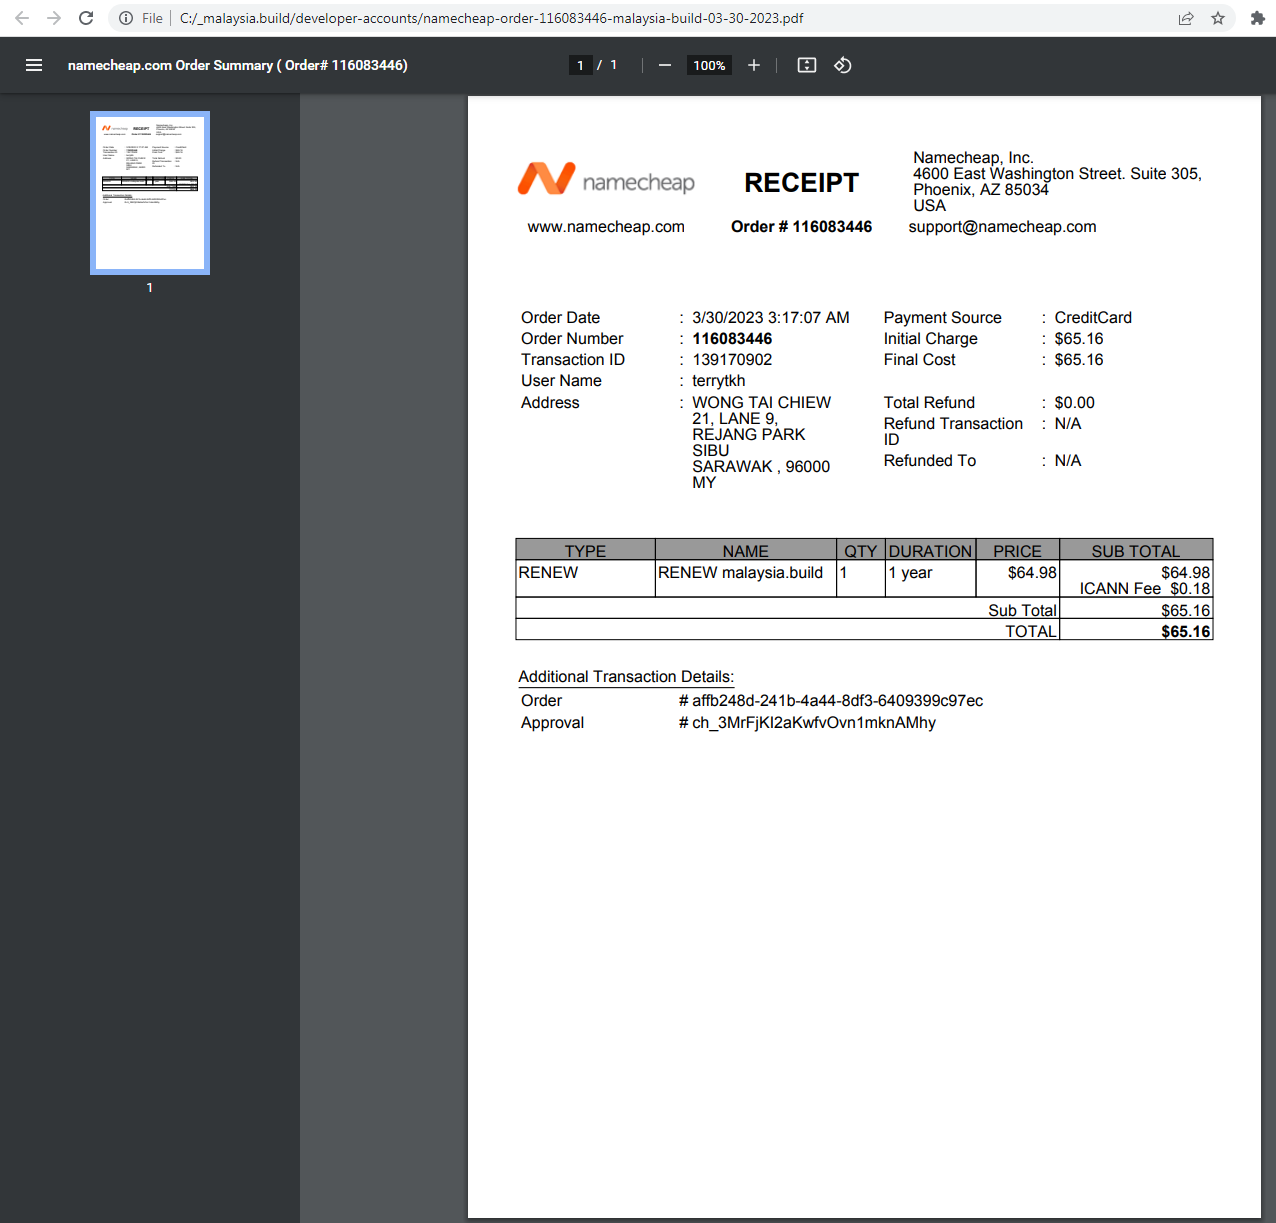The height and width of the screenshot is (1223, 1276).
Task: Click the Total Refund value $0.00
Action: pos(1074,403)
